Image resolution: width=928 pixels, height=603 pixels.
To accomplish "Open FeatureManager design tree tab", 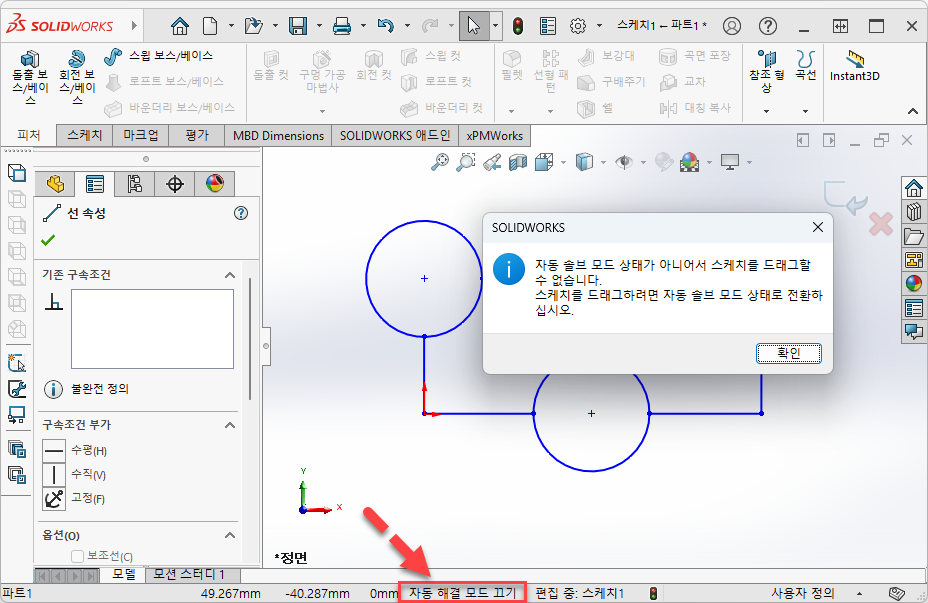I will pyautogui.click(x=55, y=184).
